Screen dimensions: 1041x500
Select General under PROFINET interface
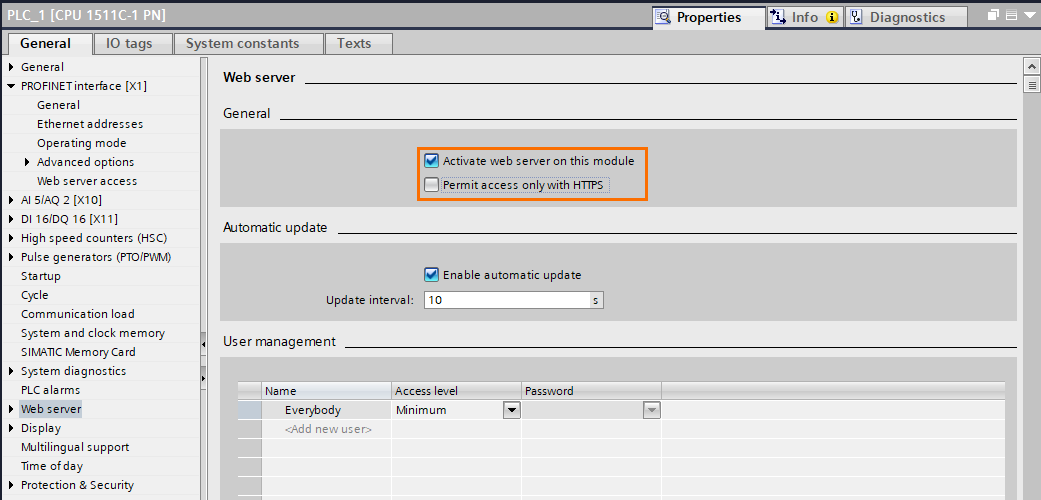click(x=58, y=106)
